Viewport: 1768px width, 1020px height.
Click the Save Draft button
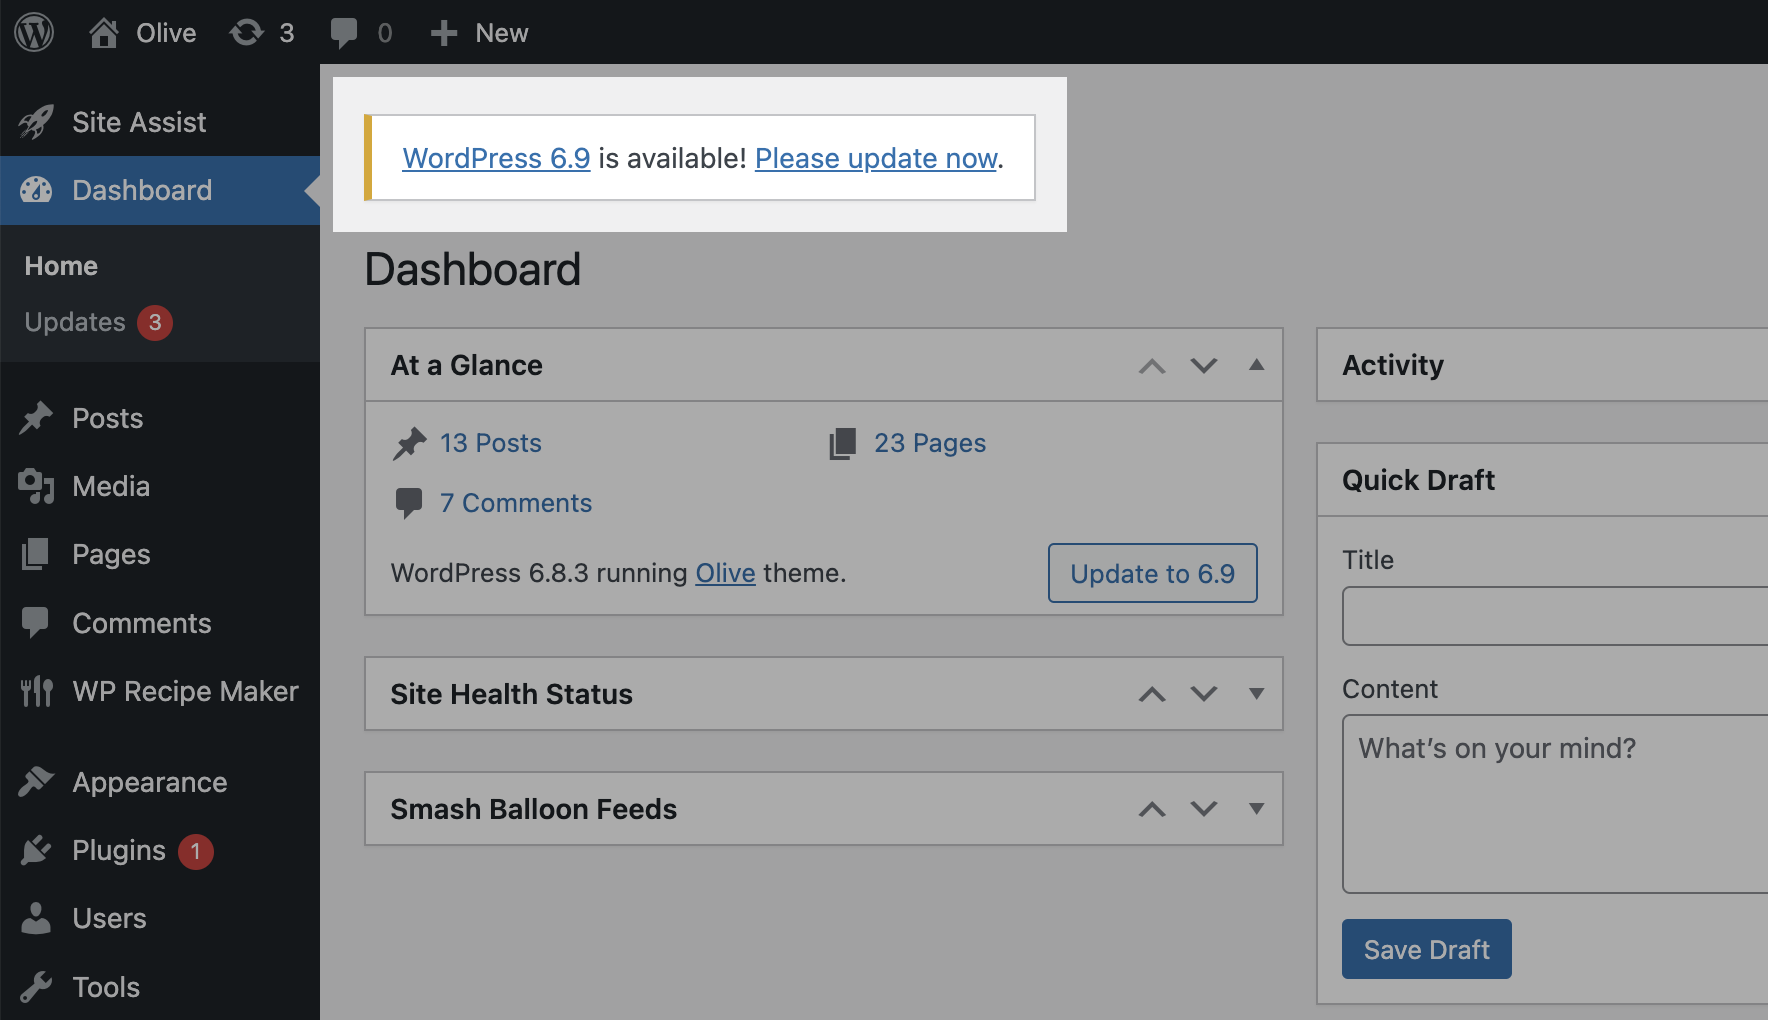[1427, 949]
